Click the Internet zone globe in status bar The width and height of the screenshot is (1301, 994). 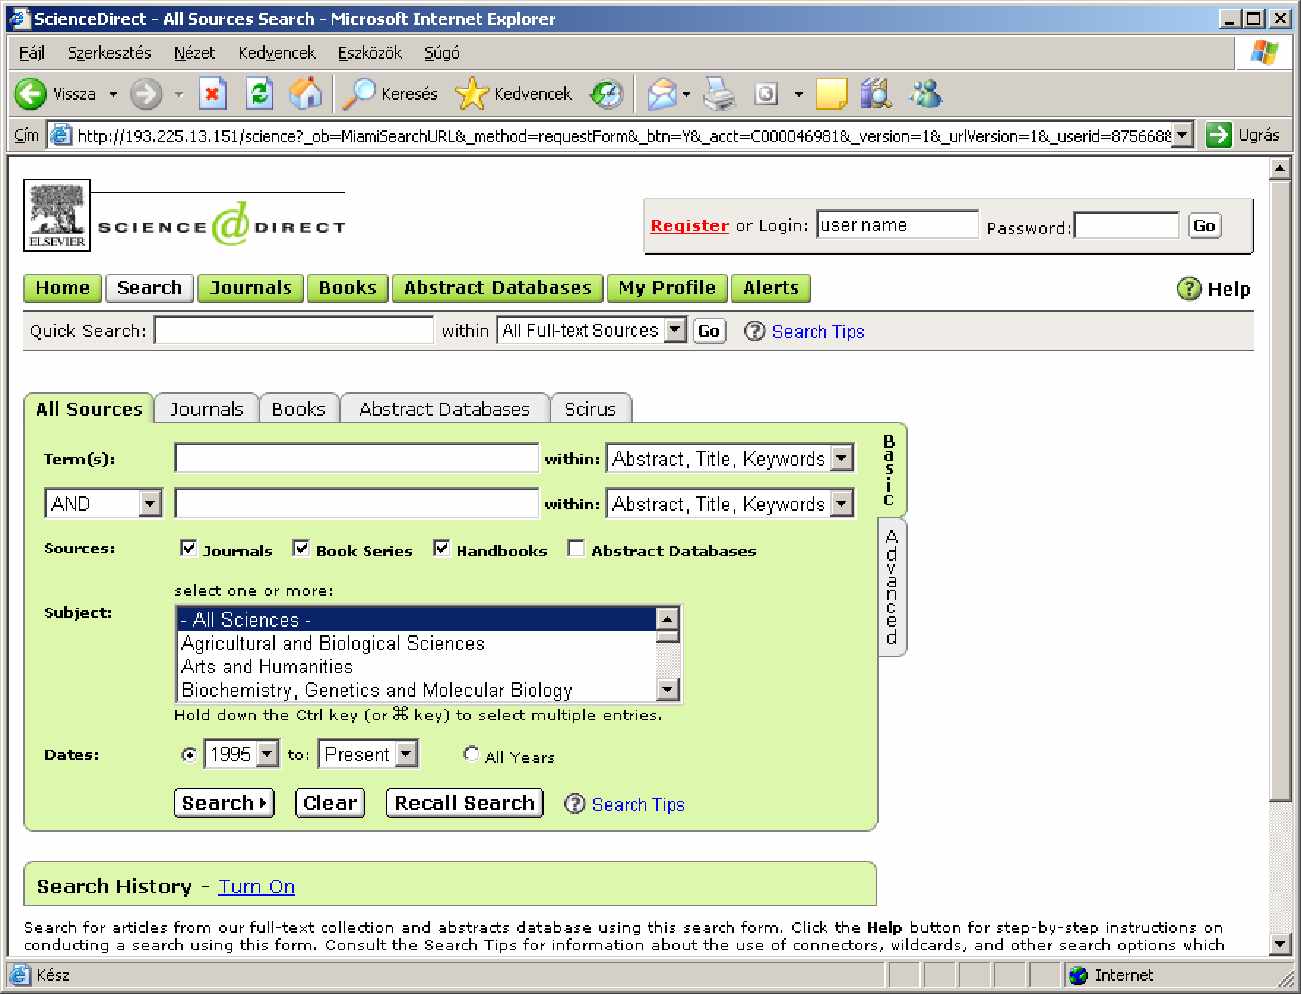tap(1078, 975)
